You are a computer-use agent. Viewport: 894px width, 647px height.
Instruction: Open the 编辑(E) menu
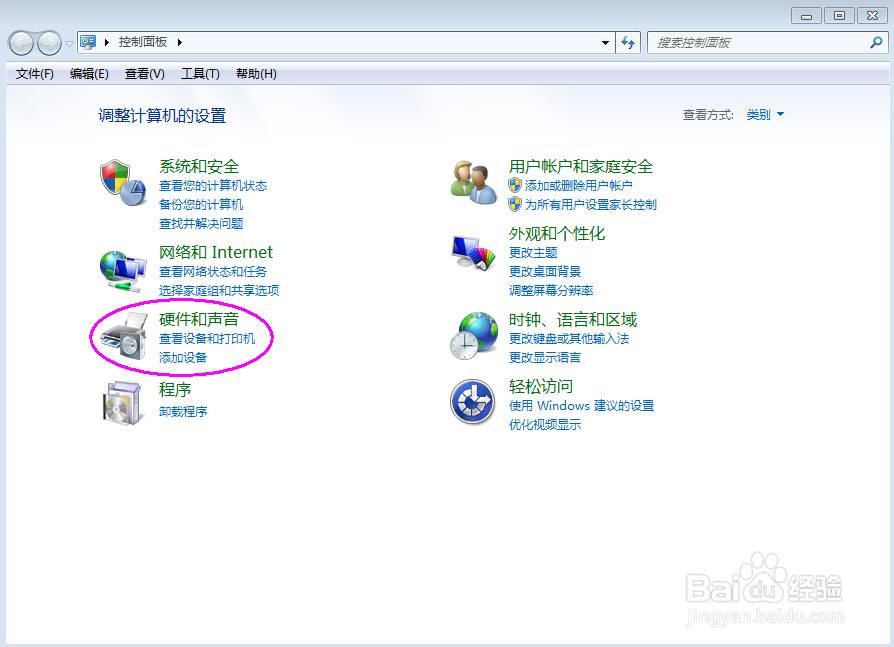tap(89, 74)
